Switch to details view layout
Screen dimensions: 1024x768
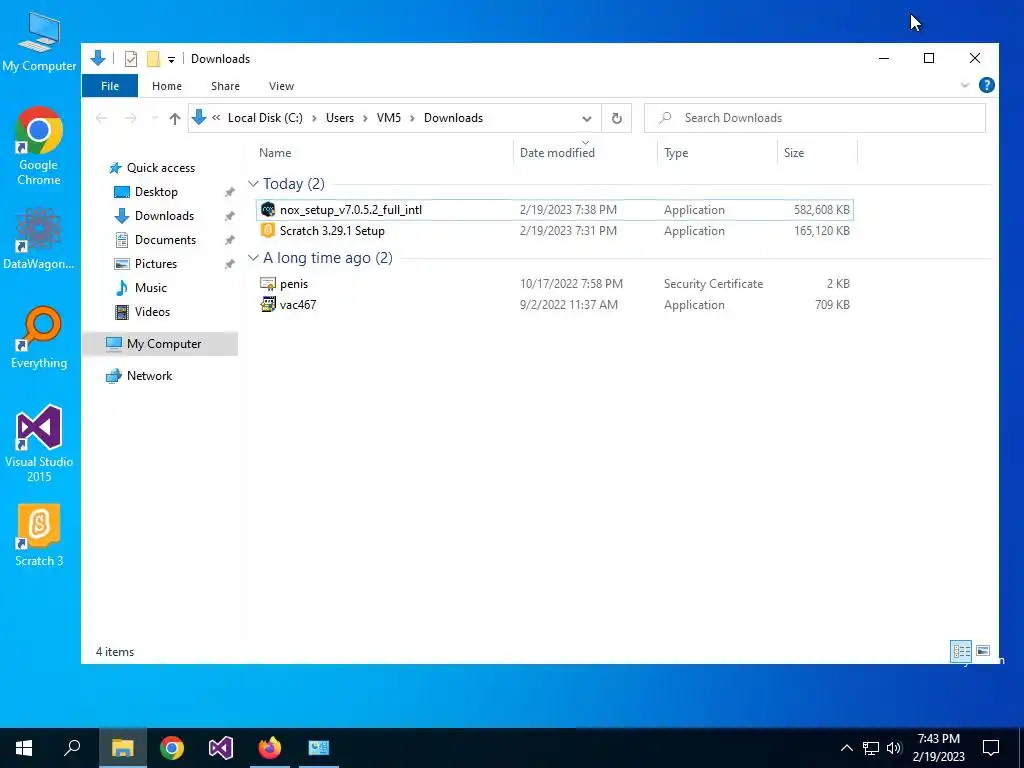coord(961,650)
